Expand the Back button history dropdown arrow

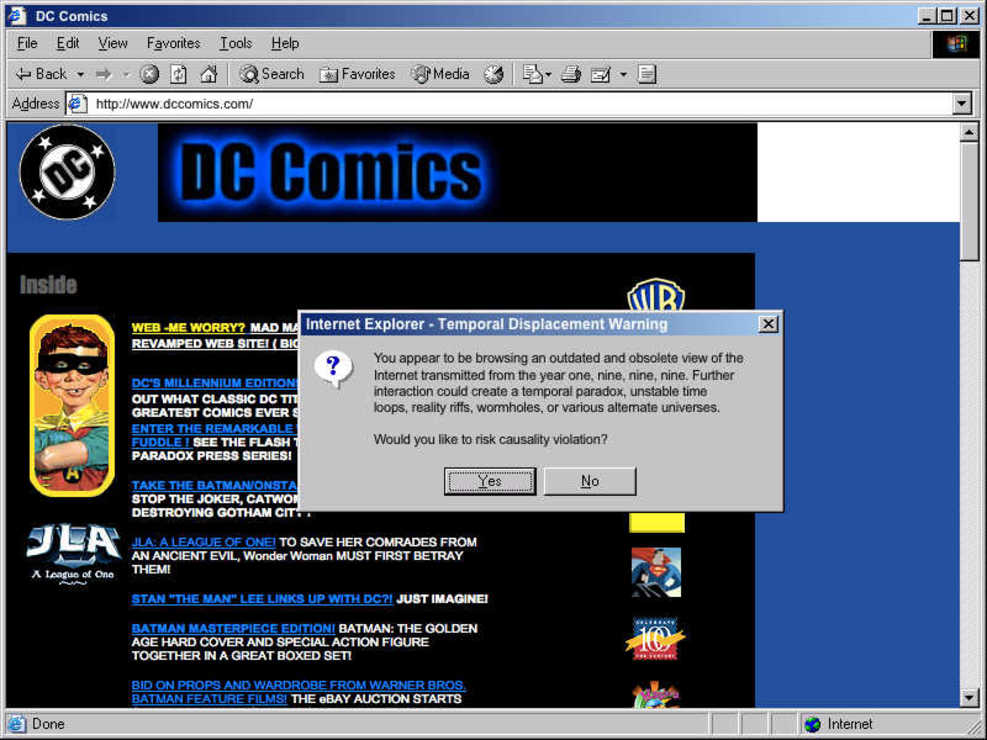[81, 74]
